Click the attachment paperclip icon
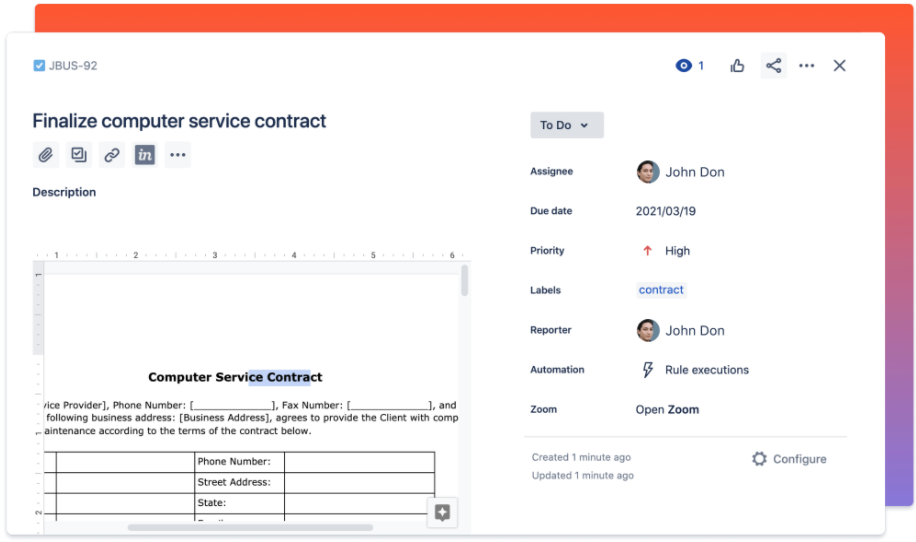Viewport: 916px width, 542px height. point(45,155)
